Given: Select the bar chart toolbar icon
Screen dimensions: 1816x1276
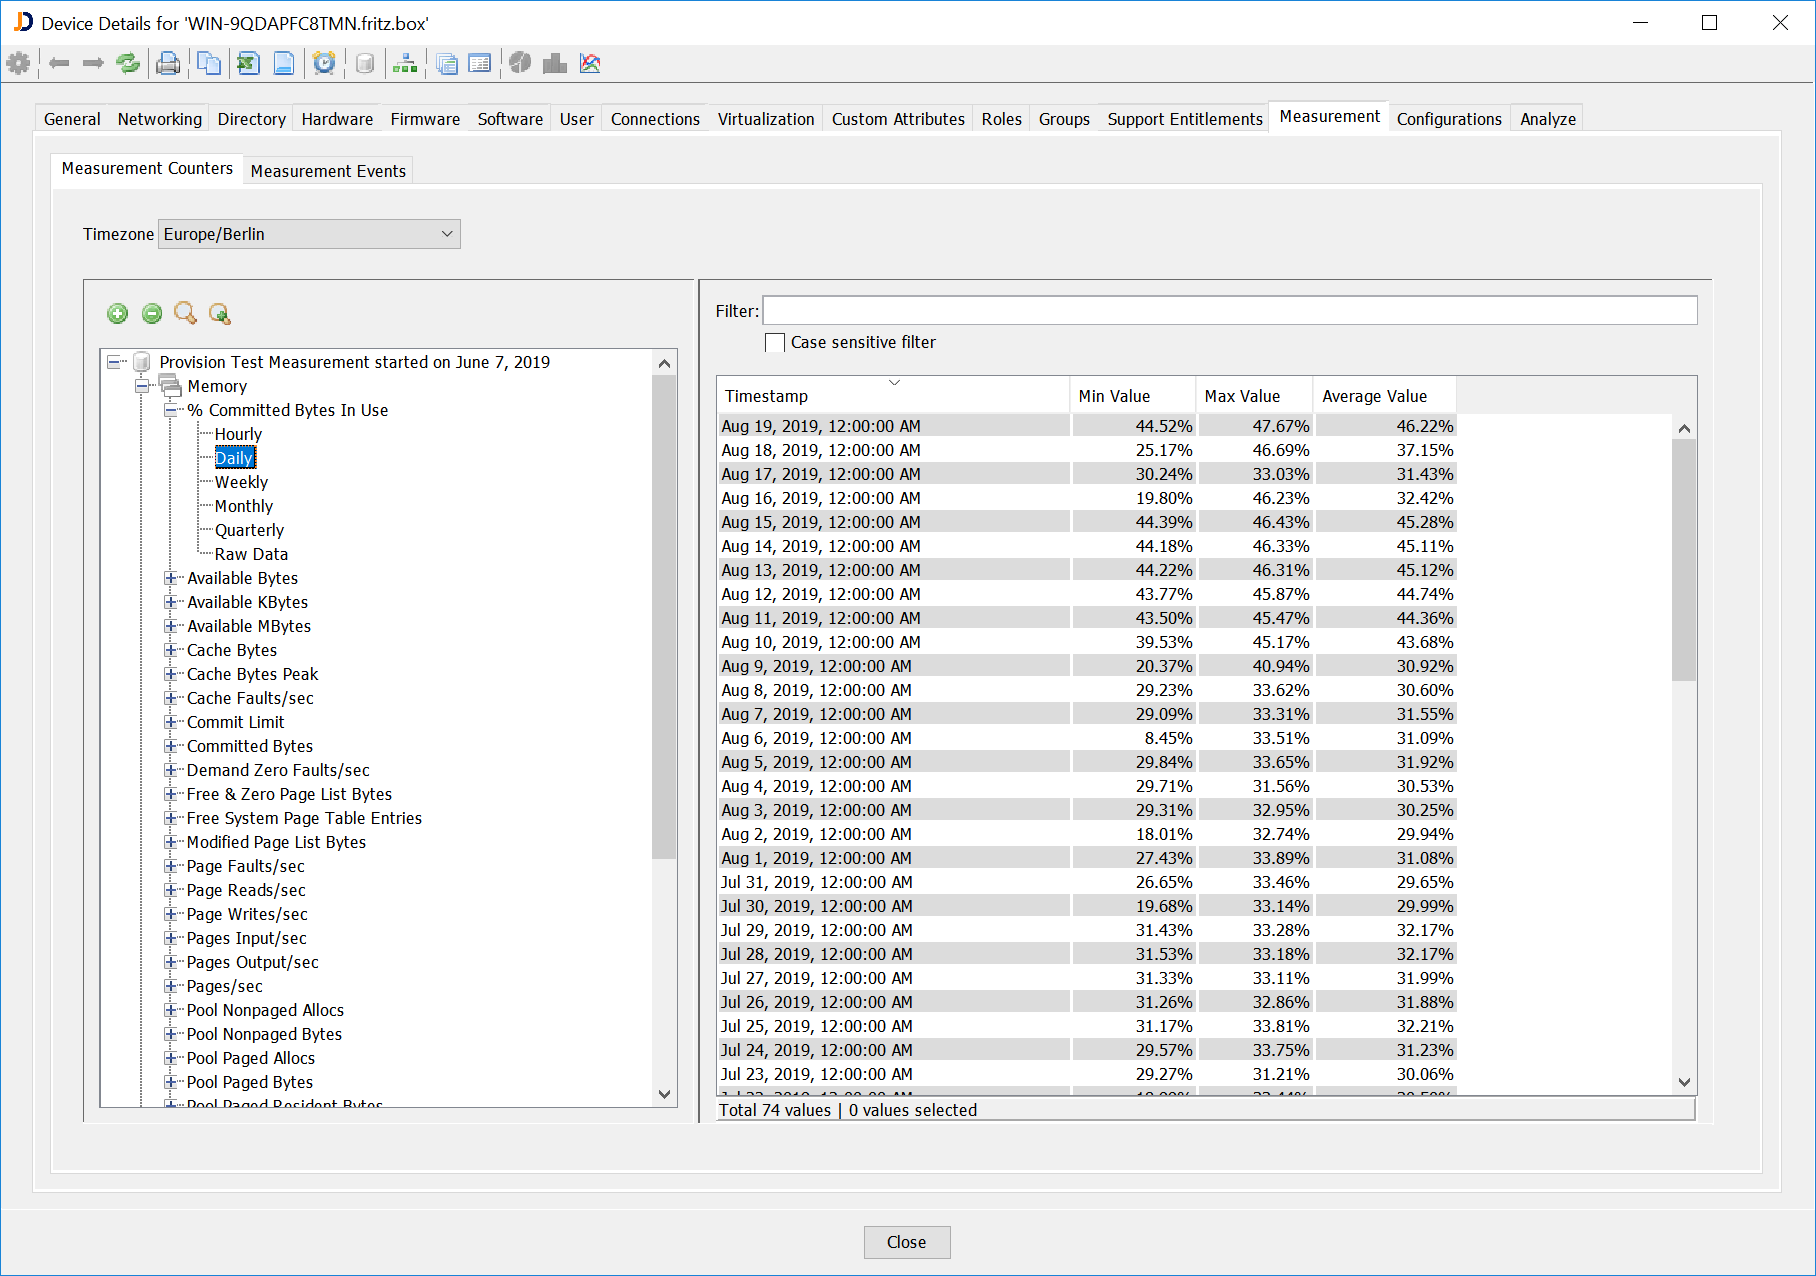Looking at the screenshot, I should coord(554,63).
